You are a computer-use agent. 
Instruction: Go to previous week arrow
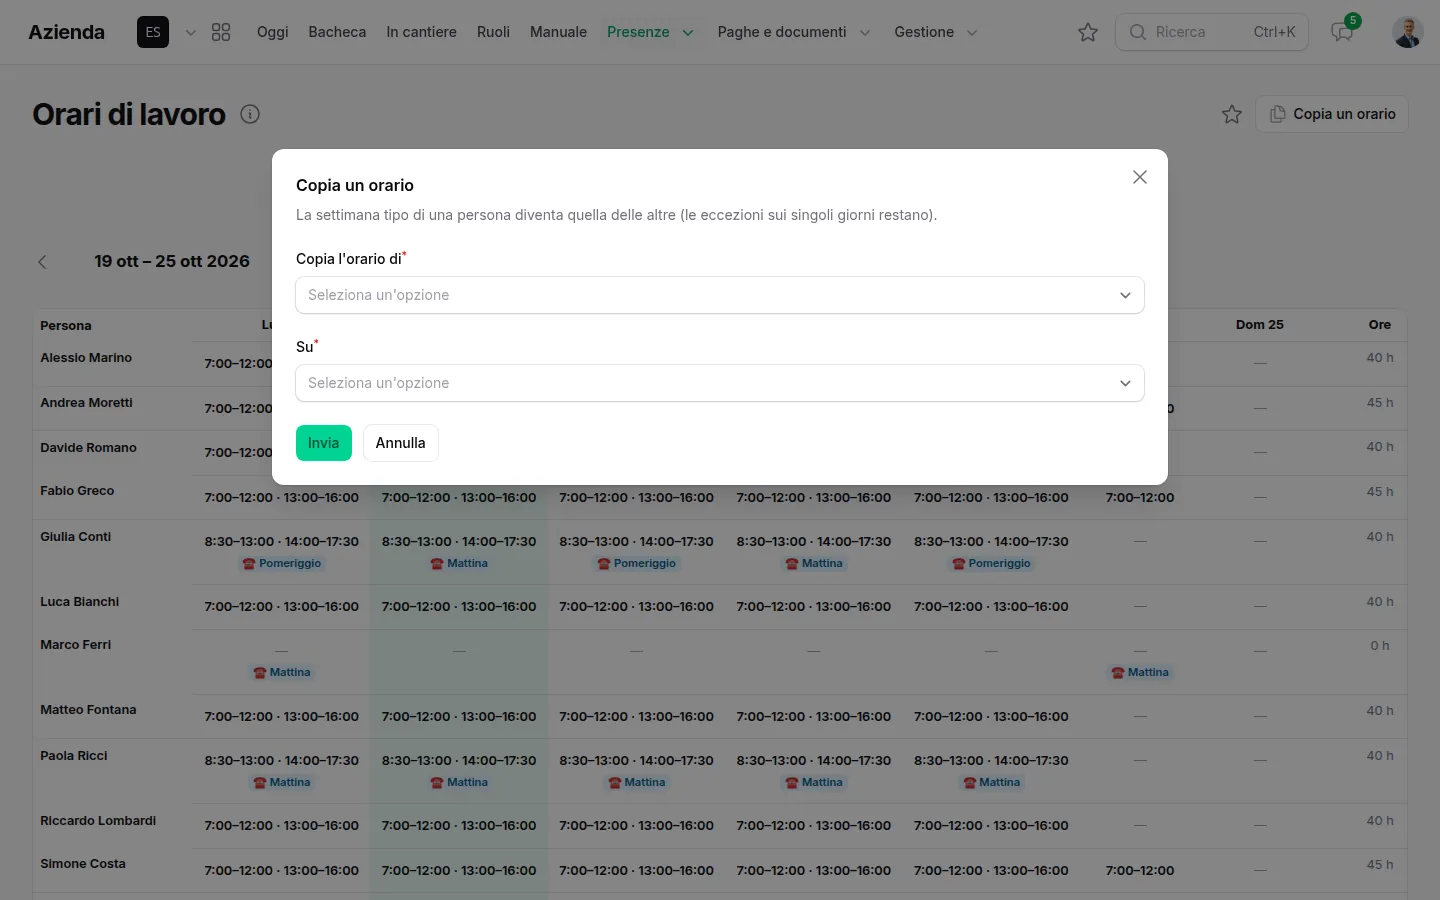[x=42, y=262]
